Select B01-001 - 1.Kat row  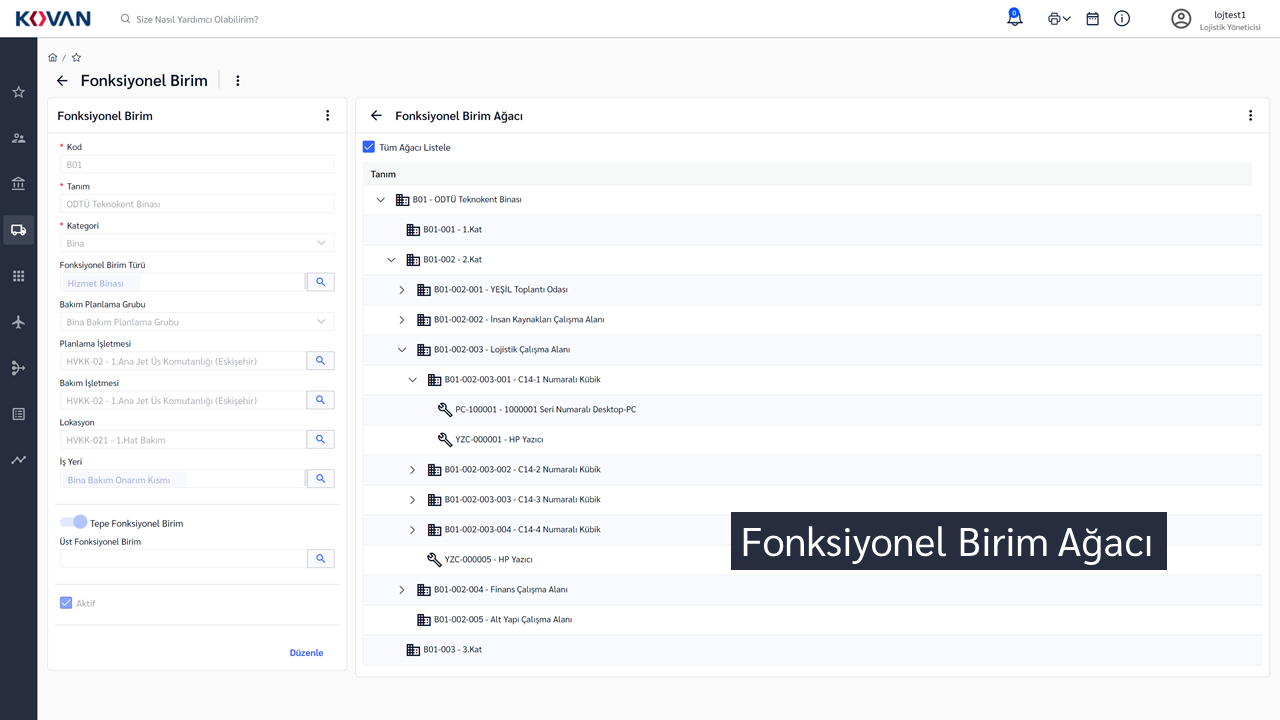tap(812, 230)
